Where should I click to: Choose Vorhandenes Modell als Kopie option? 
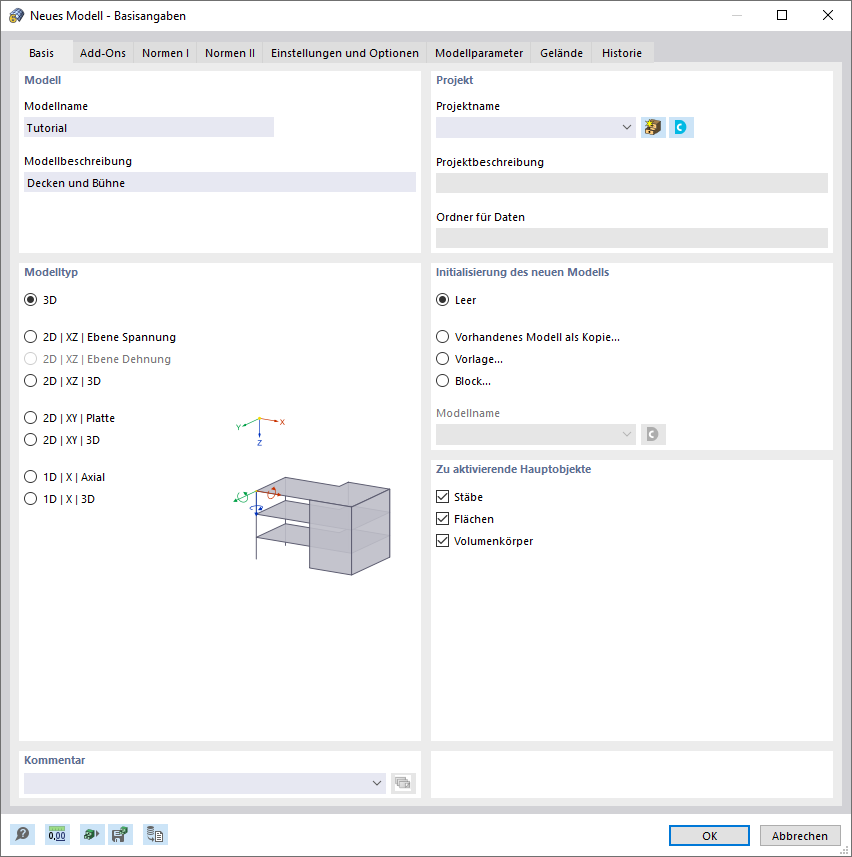tap(443, 337)
